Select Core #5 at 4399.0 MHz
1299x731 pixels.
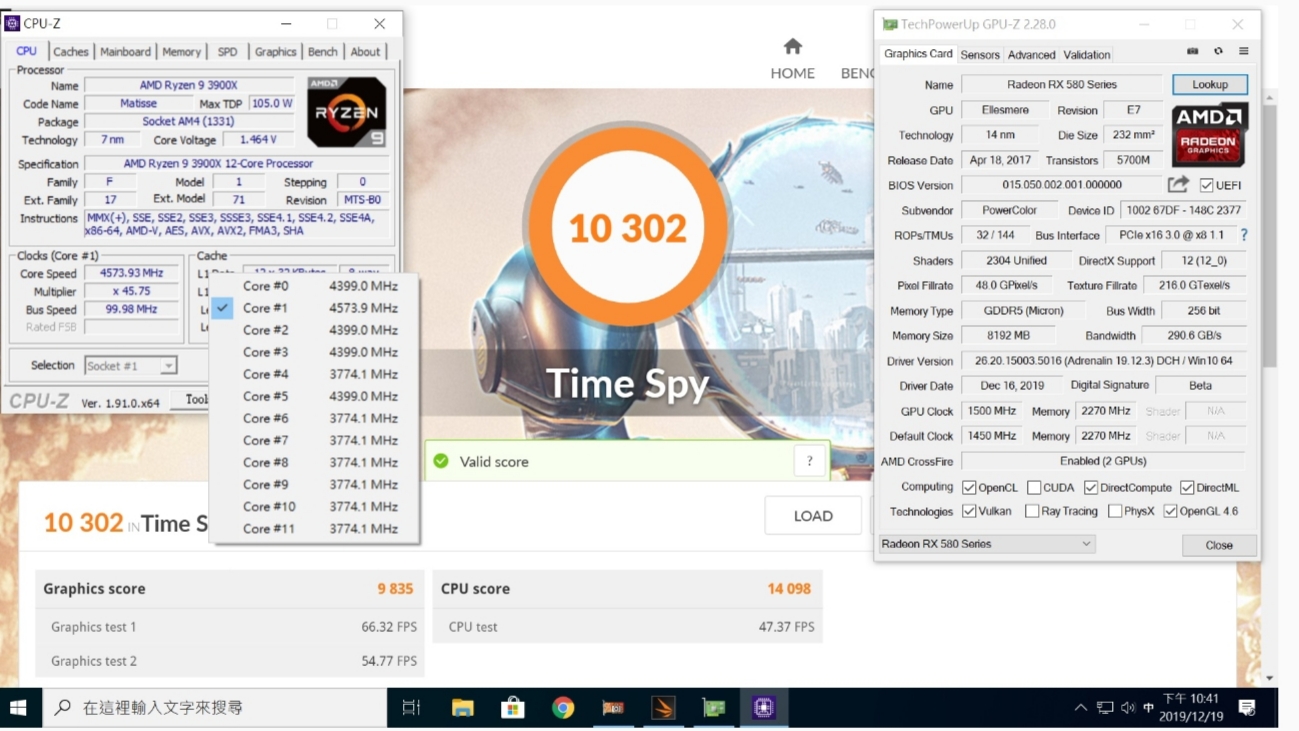tap(314, 396)
